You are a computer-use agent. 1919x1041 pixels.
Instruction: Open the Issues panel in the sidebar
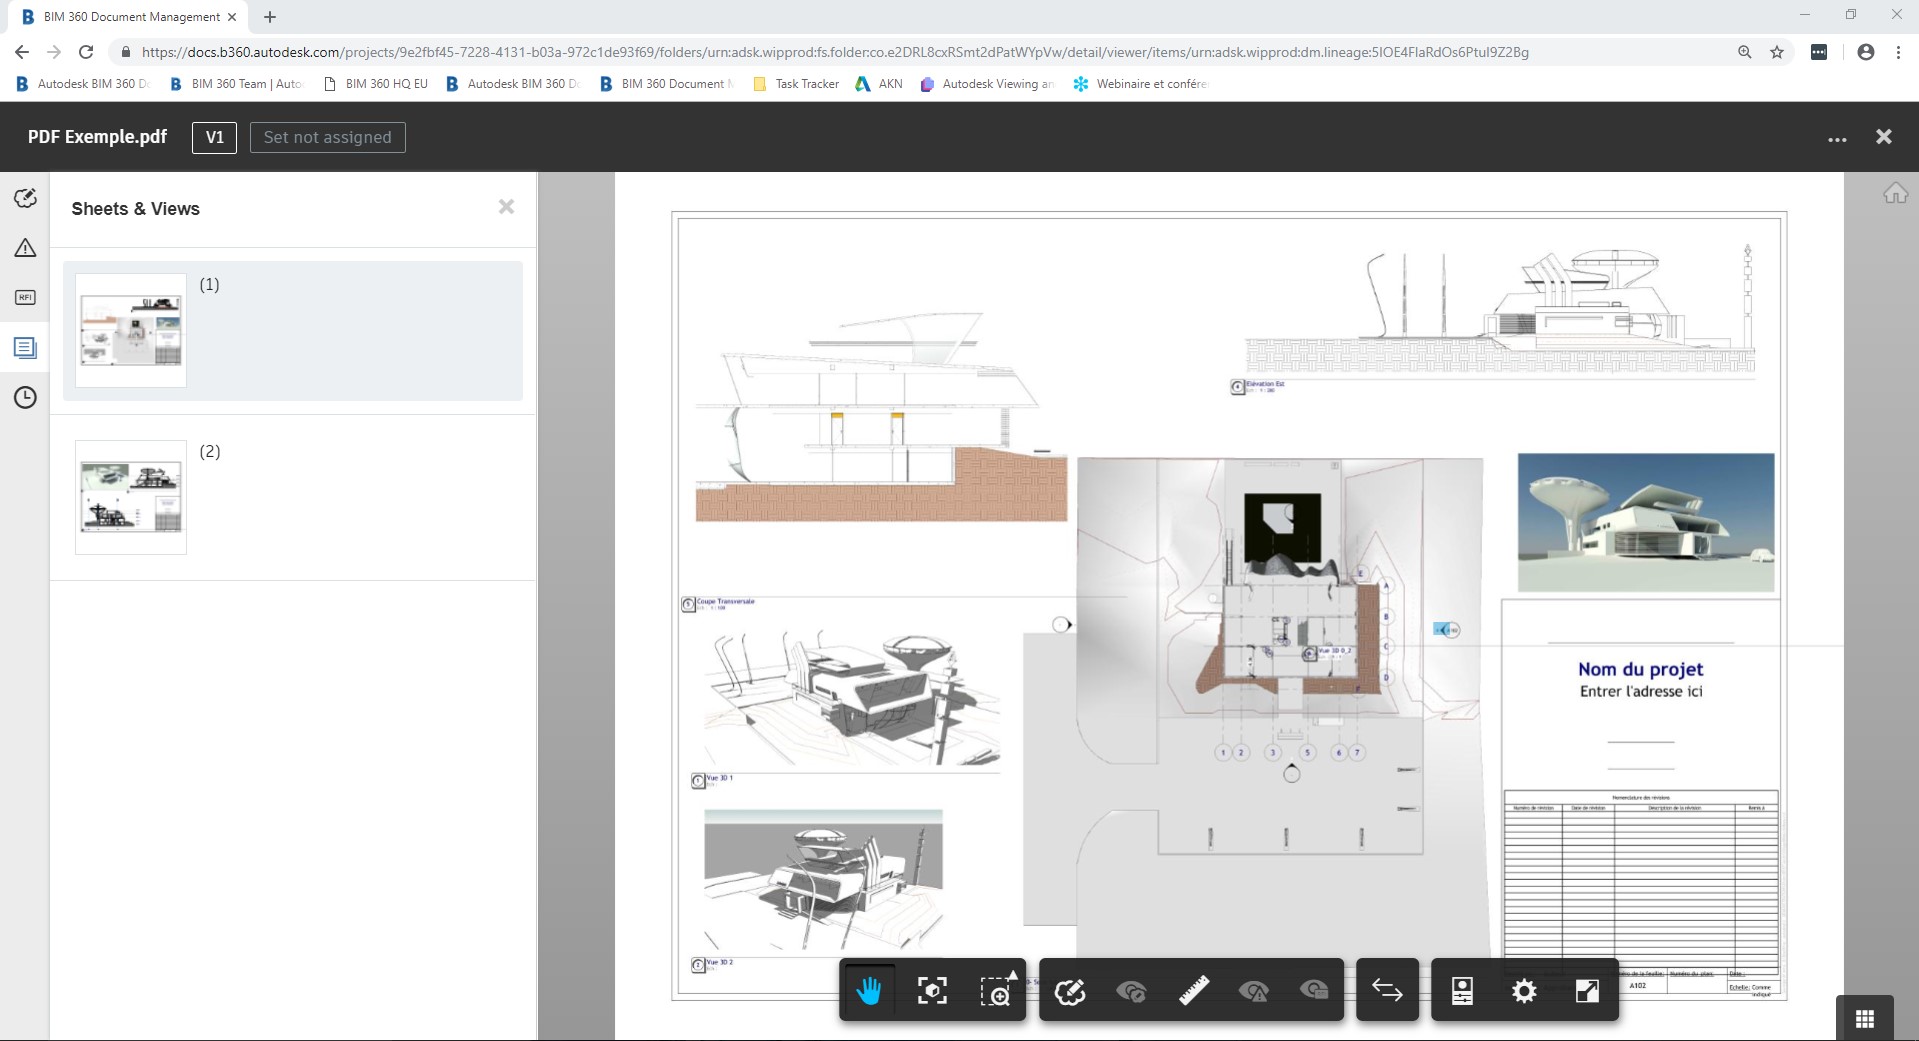[x=24, y=247]
